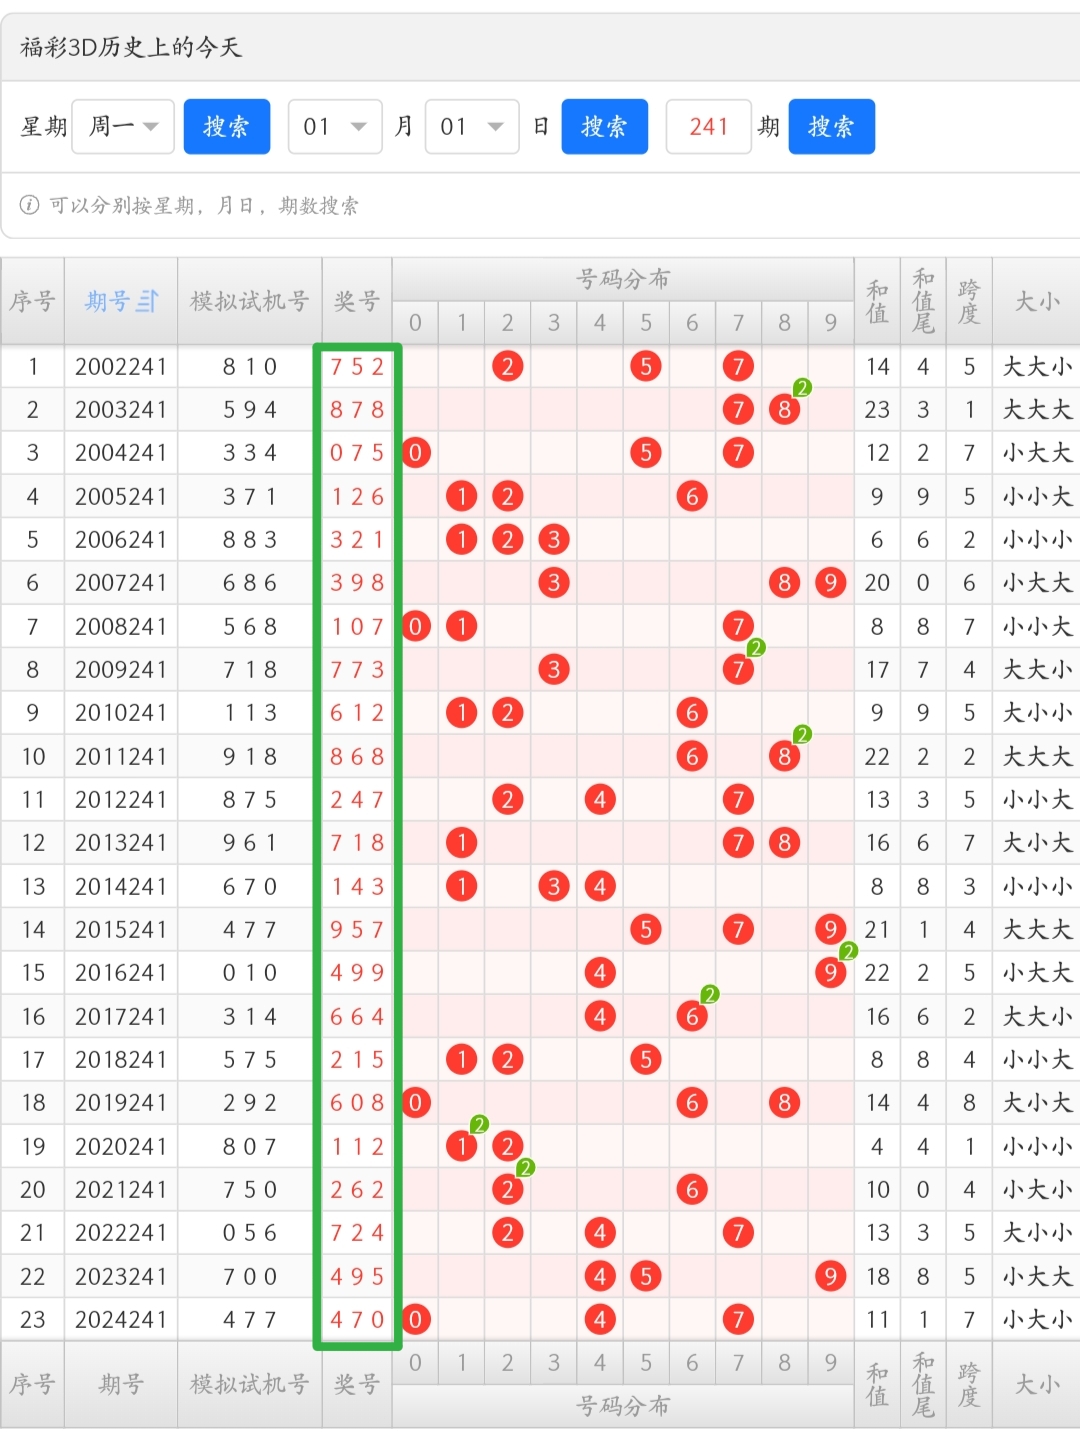
Task: Click red ball 8 in row 2013241
Action: [785, 843]
